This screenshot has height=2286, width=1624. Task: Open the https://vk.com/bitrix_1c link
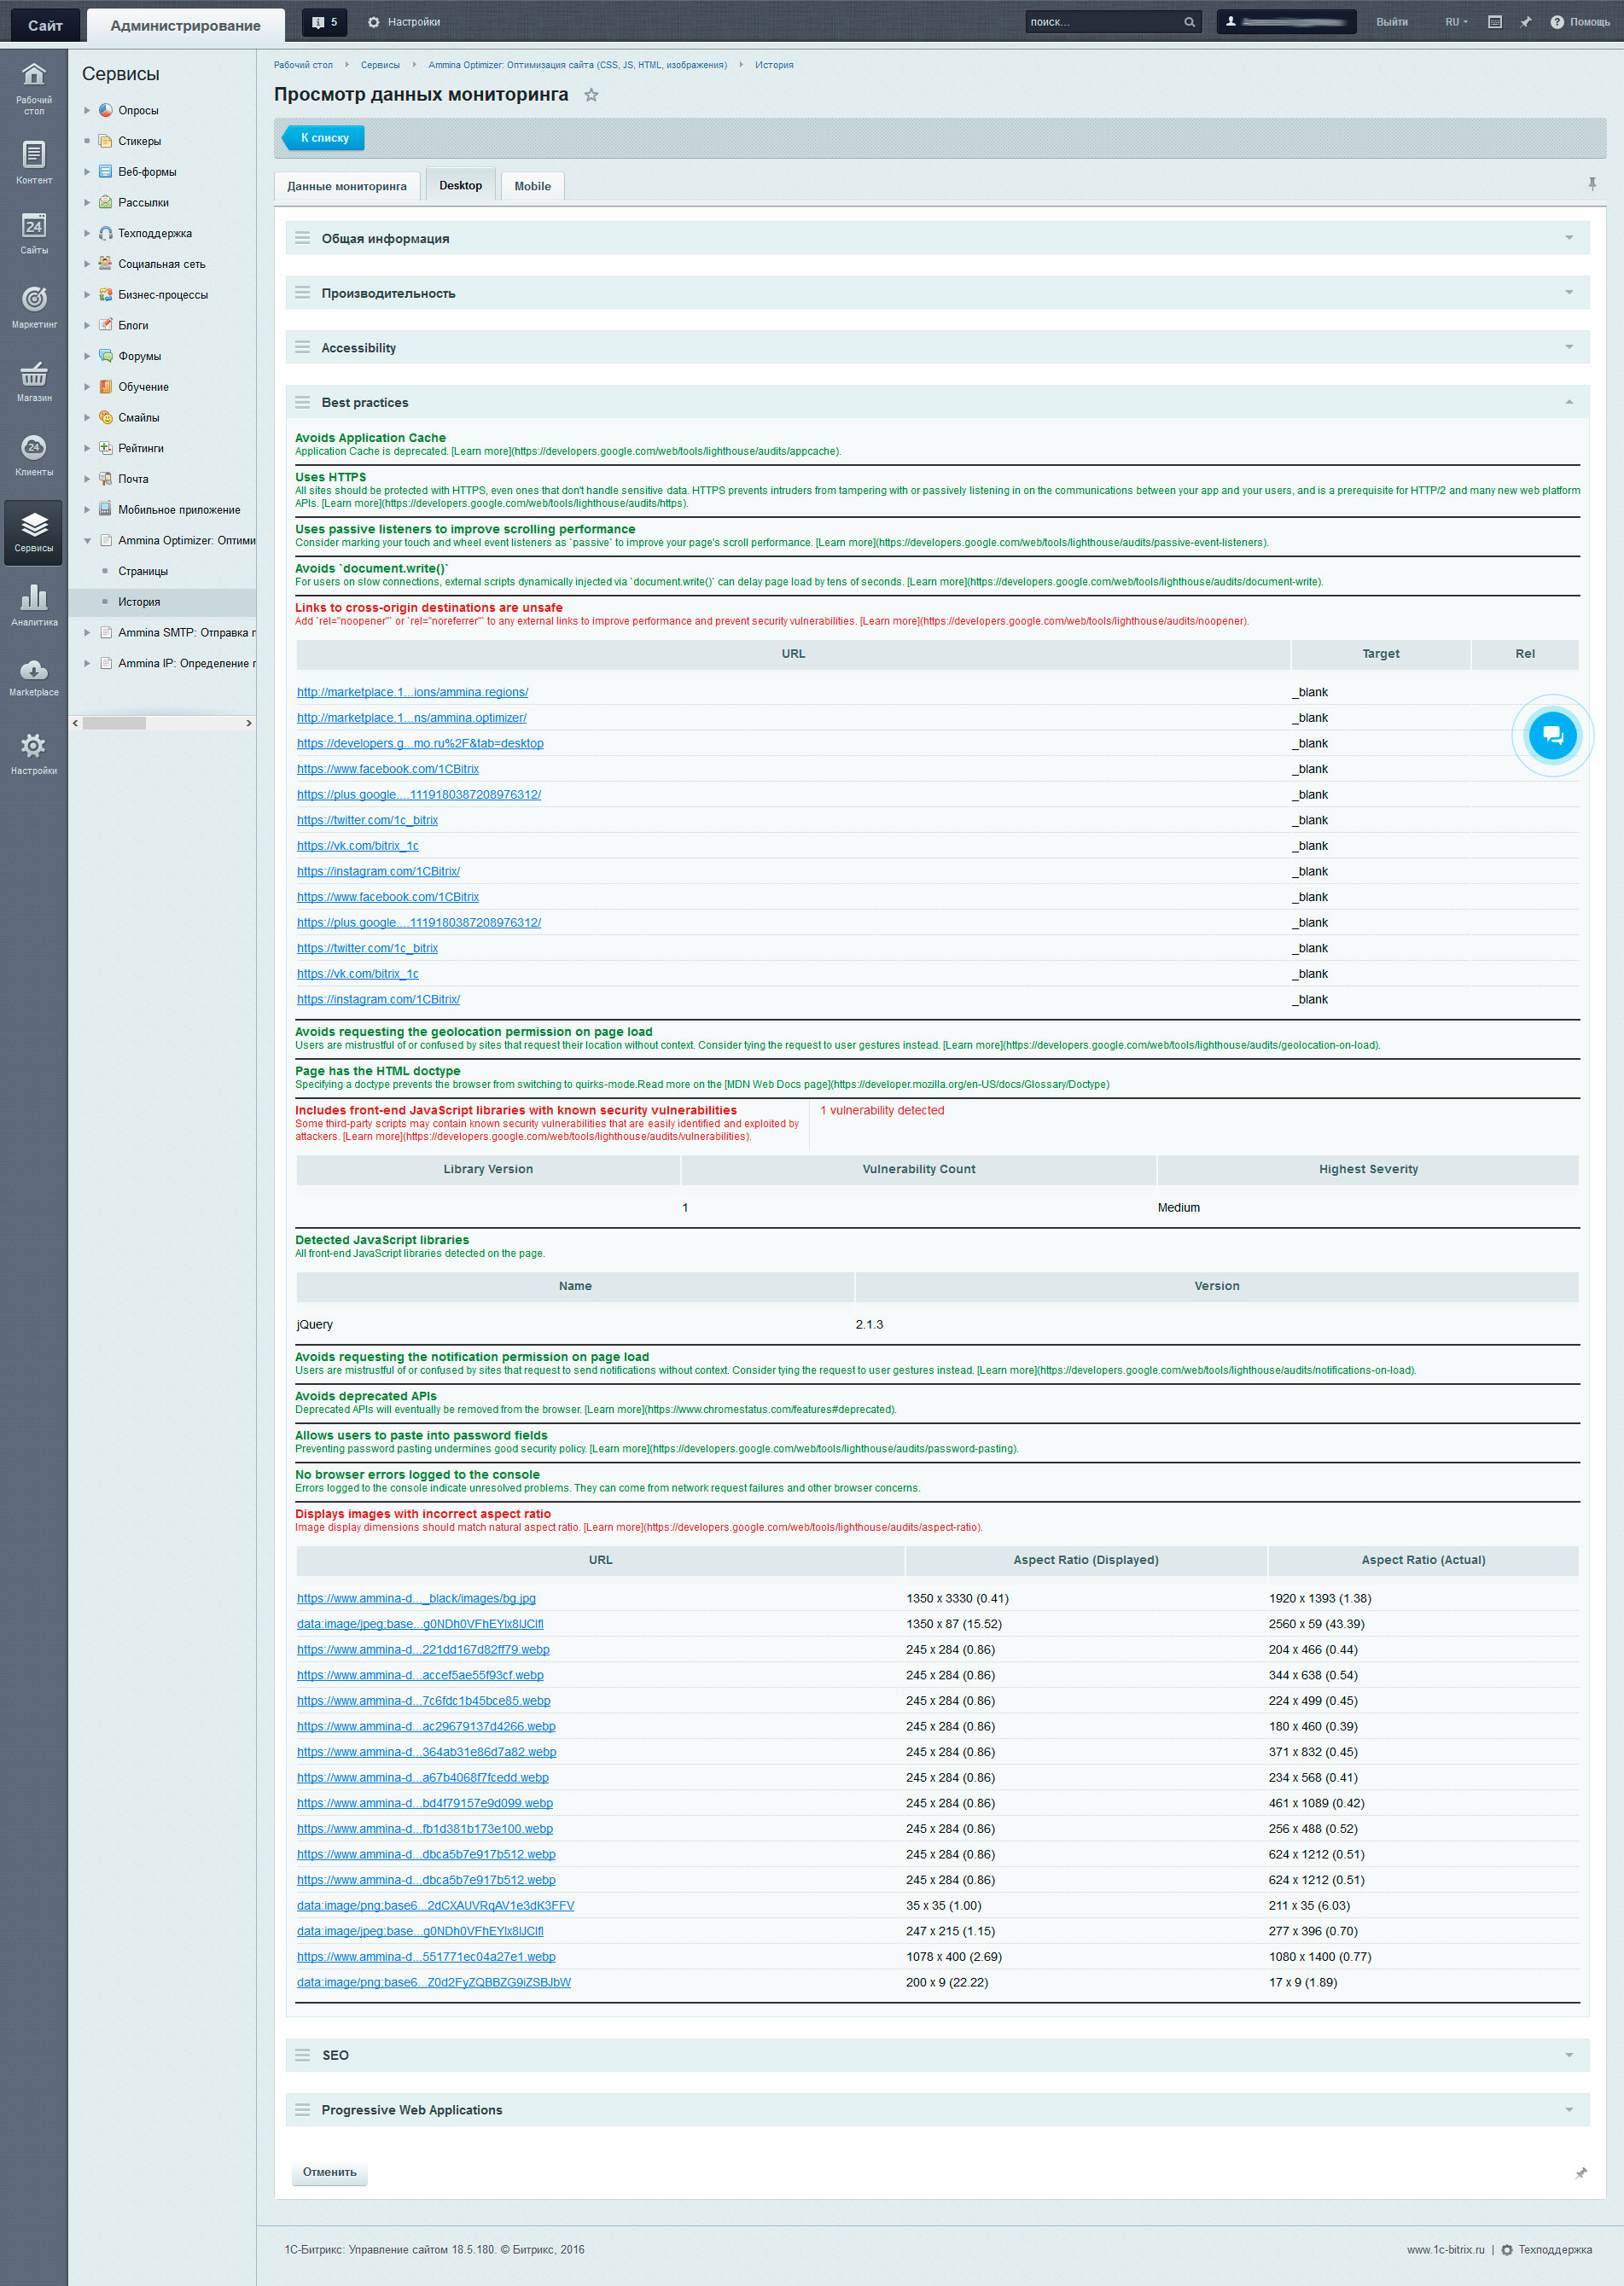click(x=357, y=846)
